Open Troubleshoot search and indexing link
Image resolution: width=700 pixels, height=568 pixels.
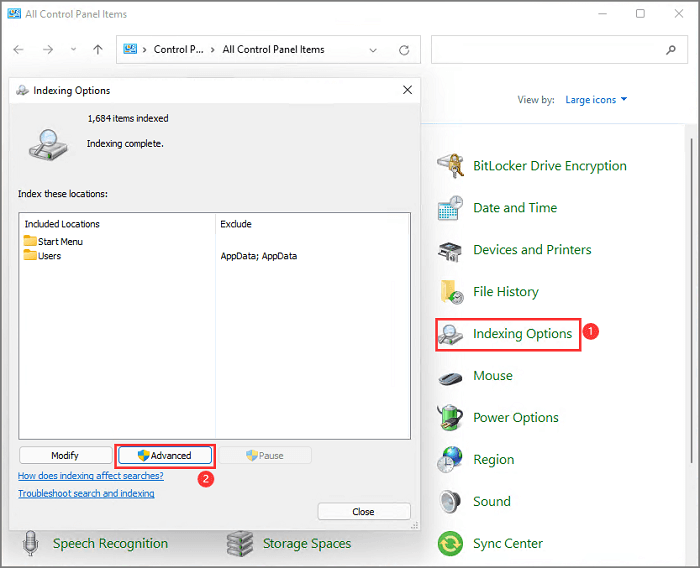click(86, 493)
